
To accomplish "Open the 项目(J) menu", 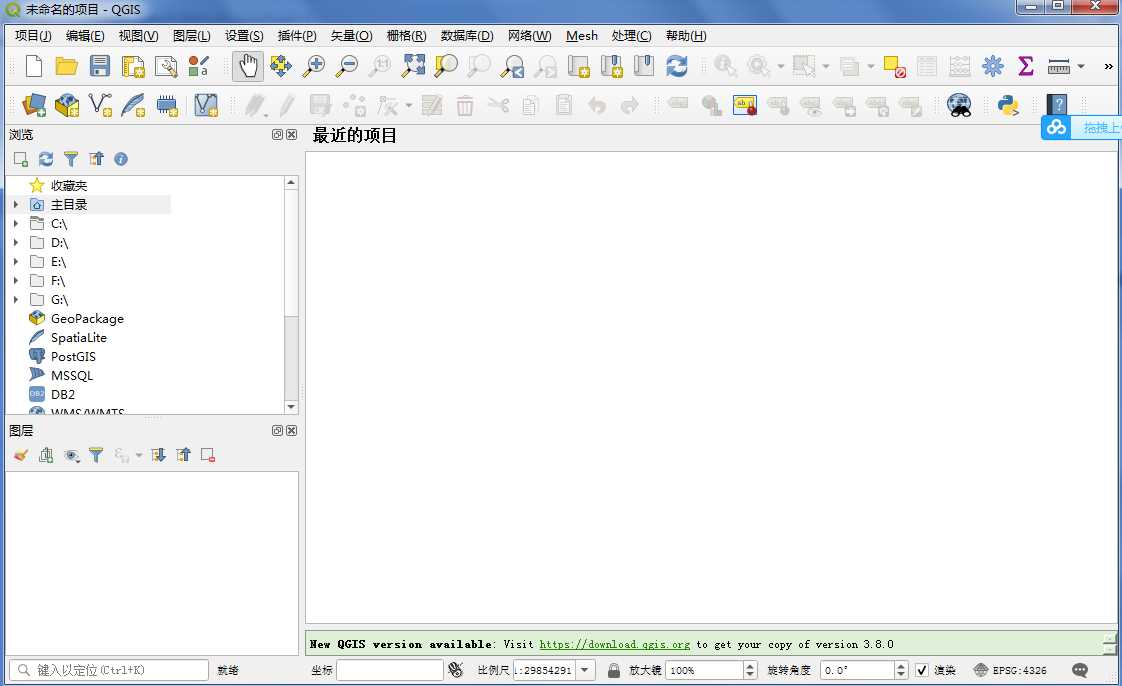I will 33,36.
